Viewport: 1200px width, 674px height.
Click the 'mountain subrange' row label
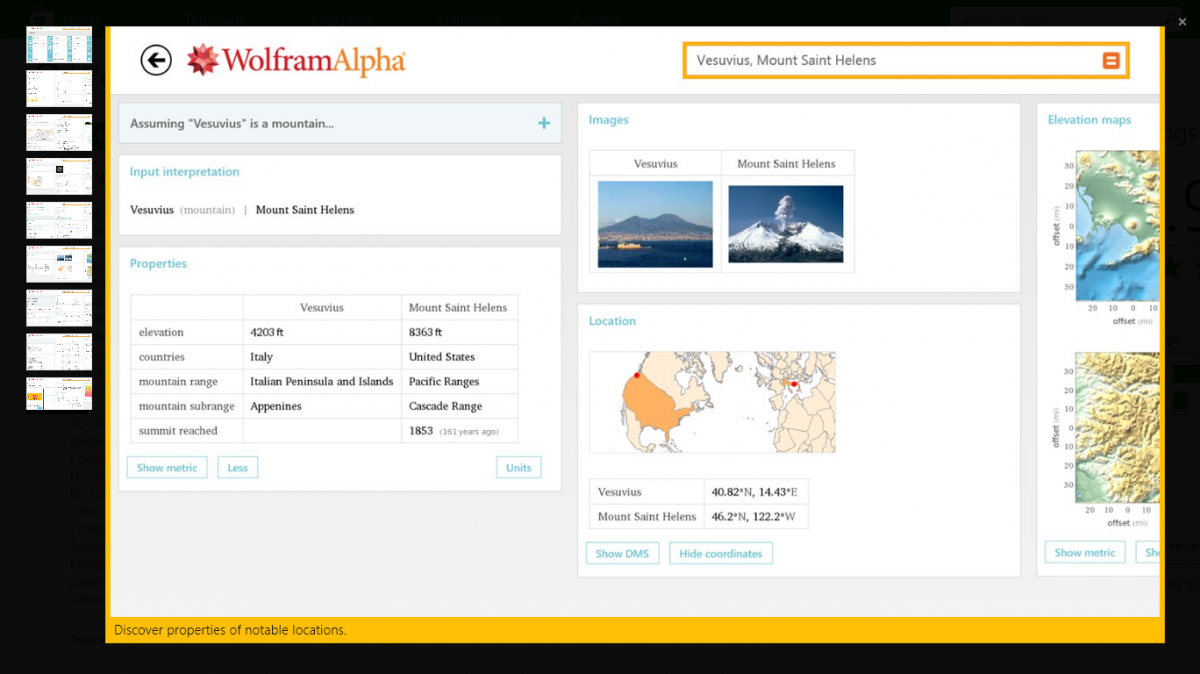pyautogui.click(x=187, y=406)
